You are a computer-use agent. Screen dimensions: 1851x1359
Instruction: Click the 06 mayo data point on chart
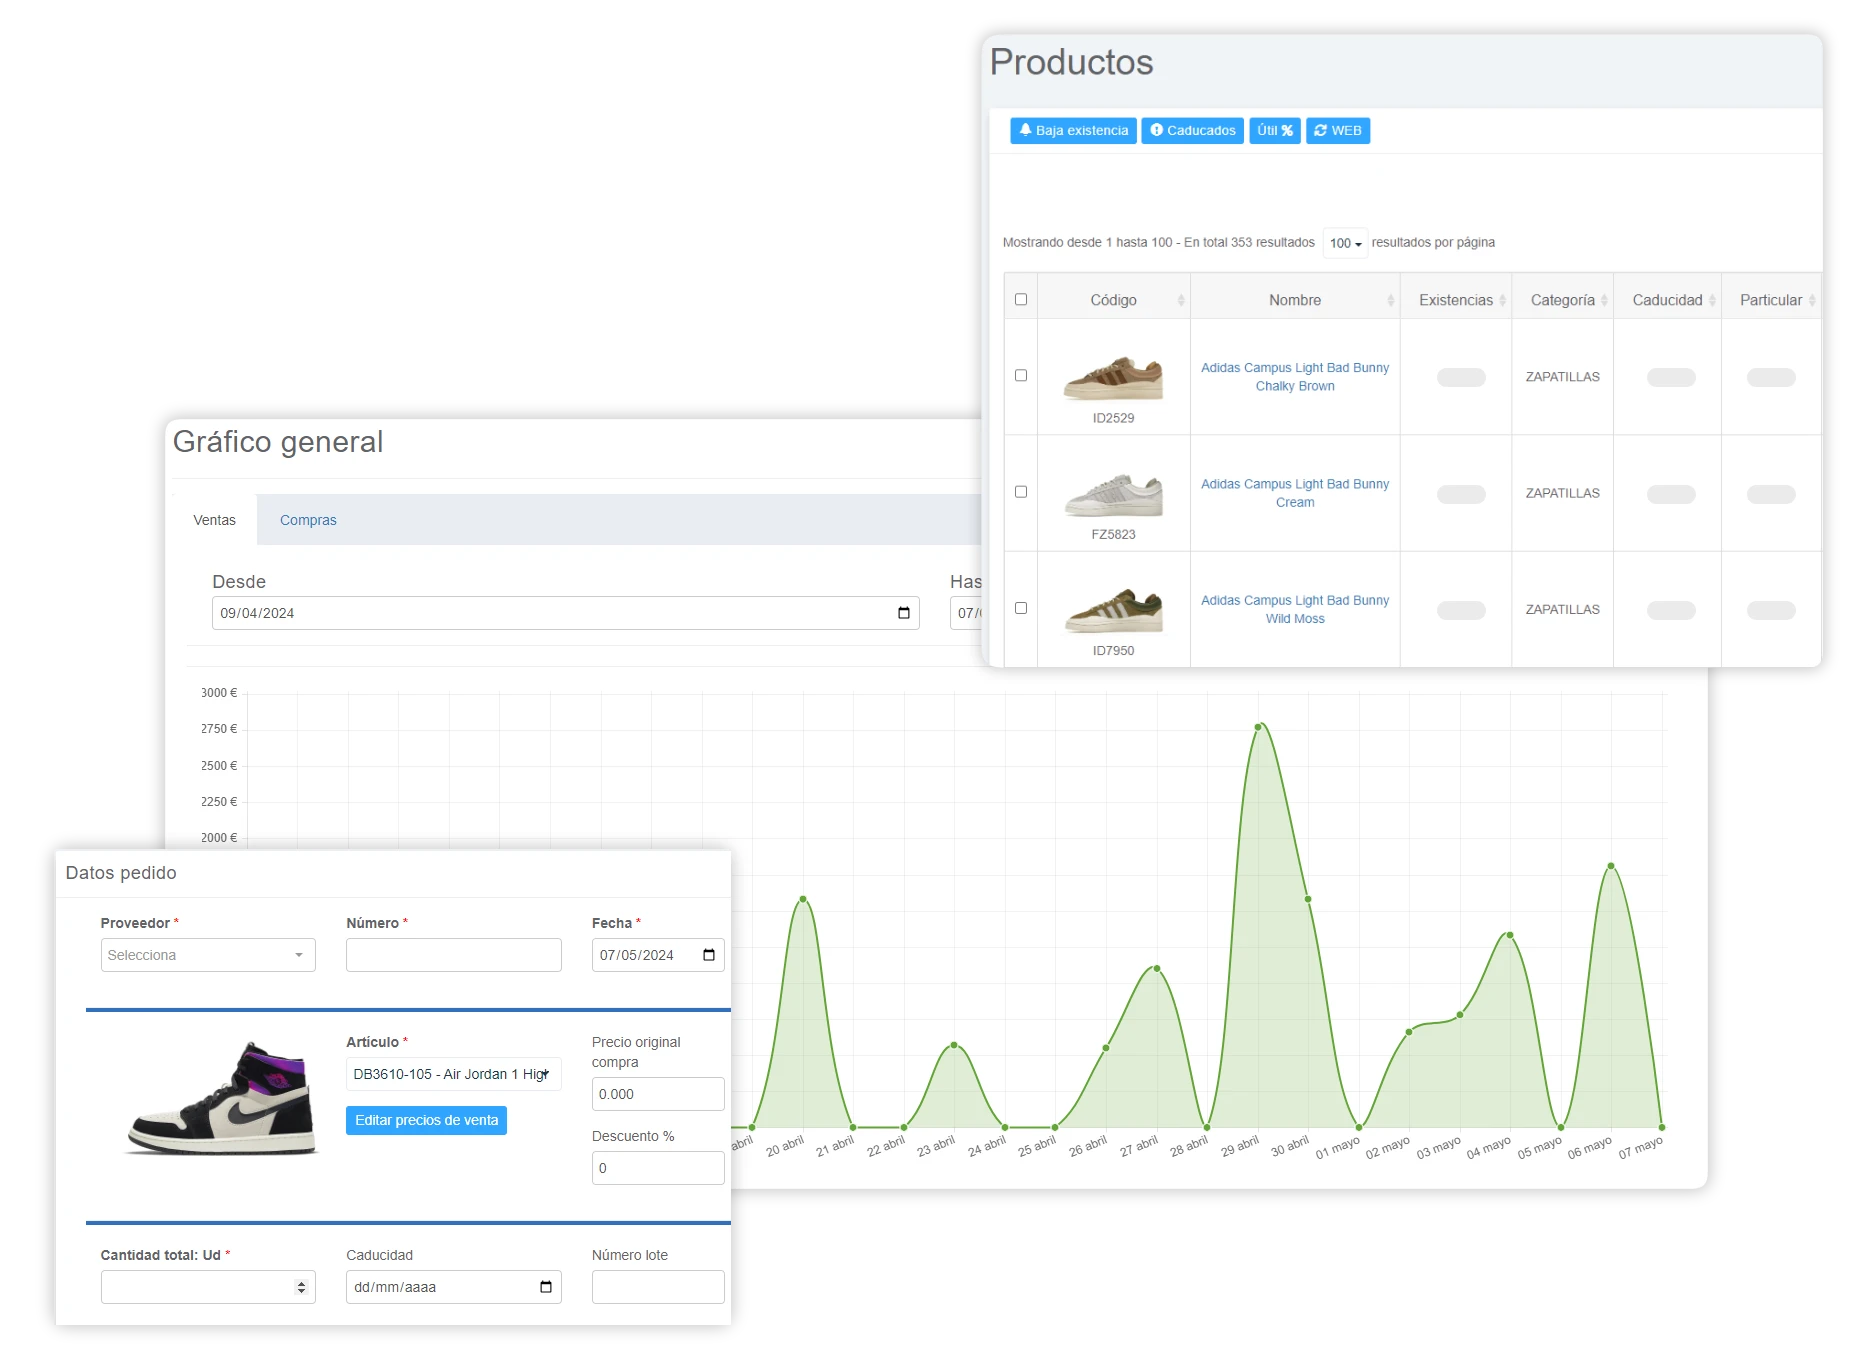(1611, 866)
